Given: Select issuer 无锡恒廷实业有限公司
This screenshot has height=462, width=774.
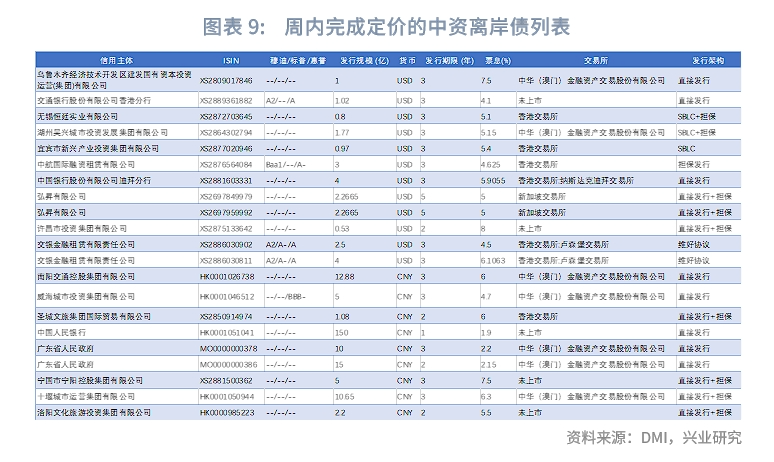Looking at the screenshot, I should pos(77,116).
